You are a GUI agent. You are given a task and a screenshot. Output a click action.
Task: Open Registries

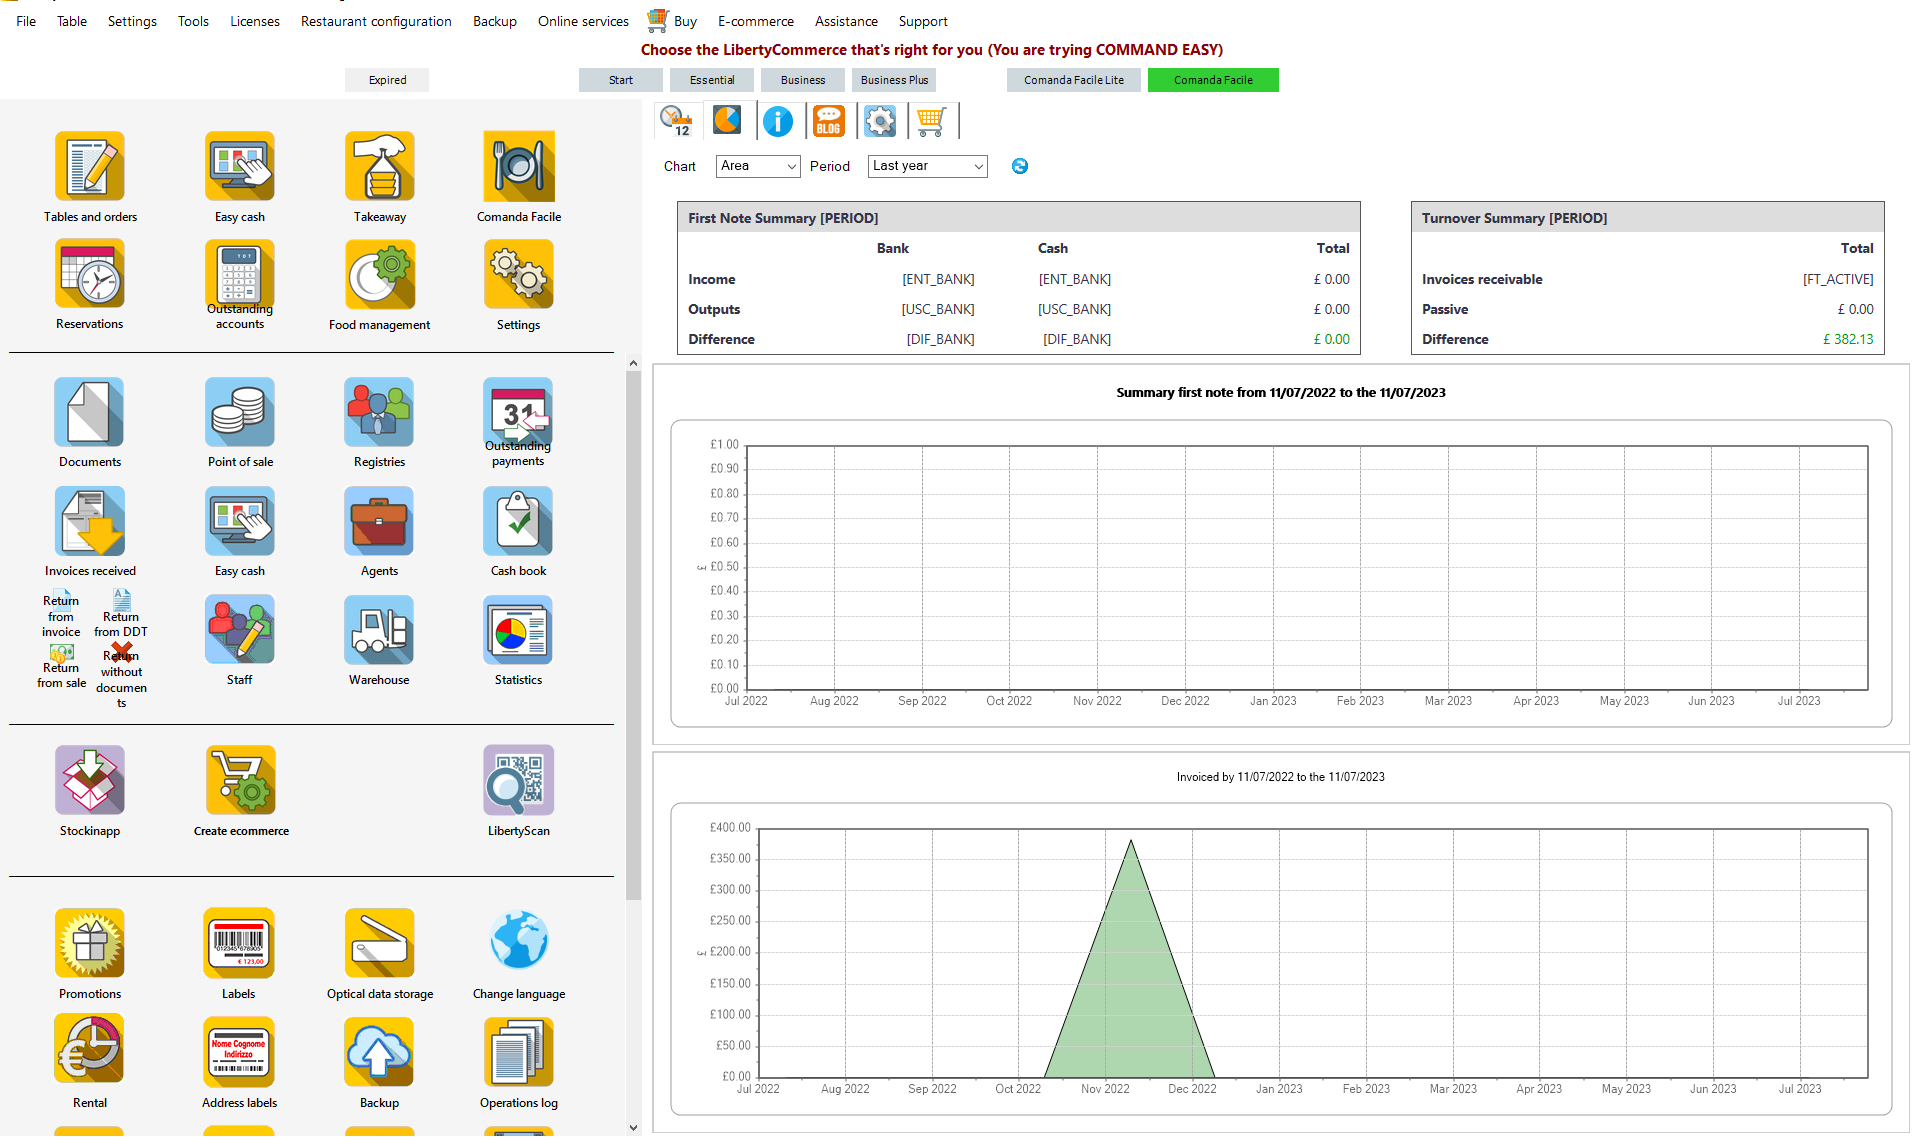380,412
